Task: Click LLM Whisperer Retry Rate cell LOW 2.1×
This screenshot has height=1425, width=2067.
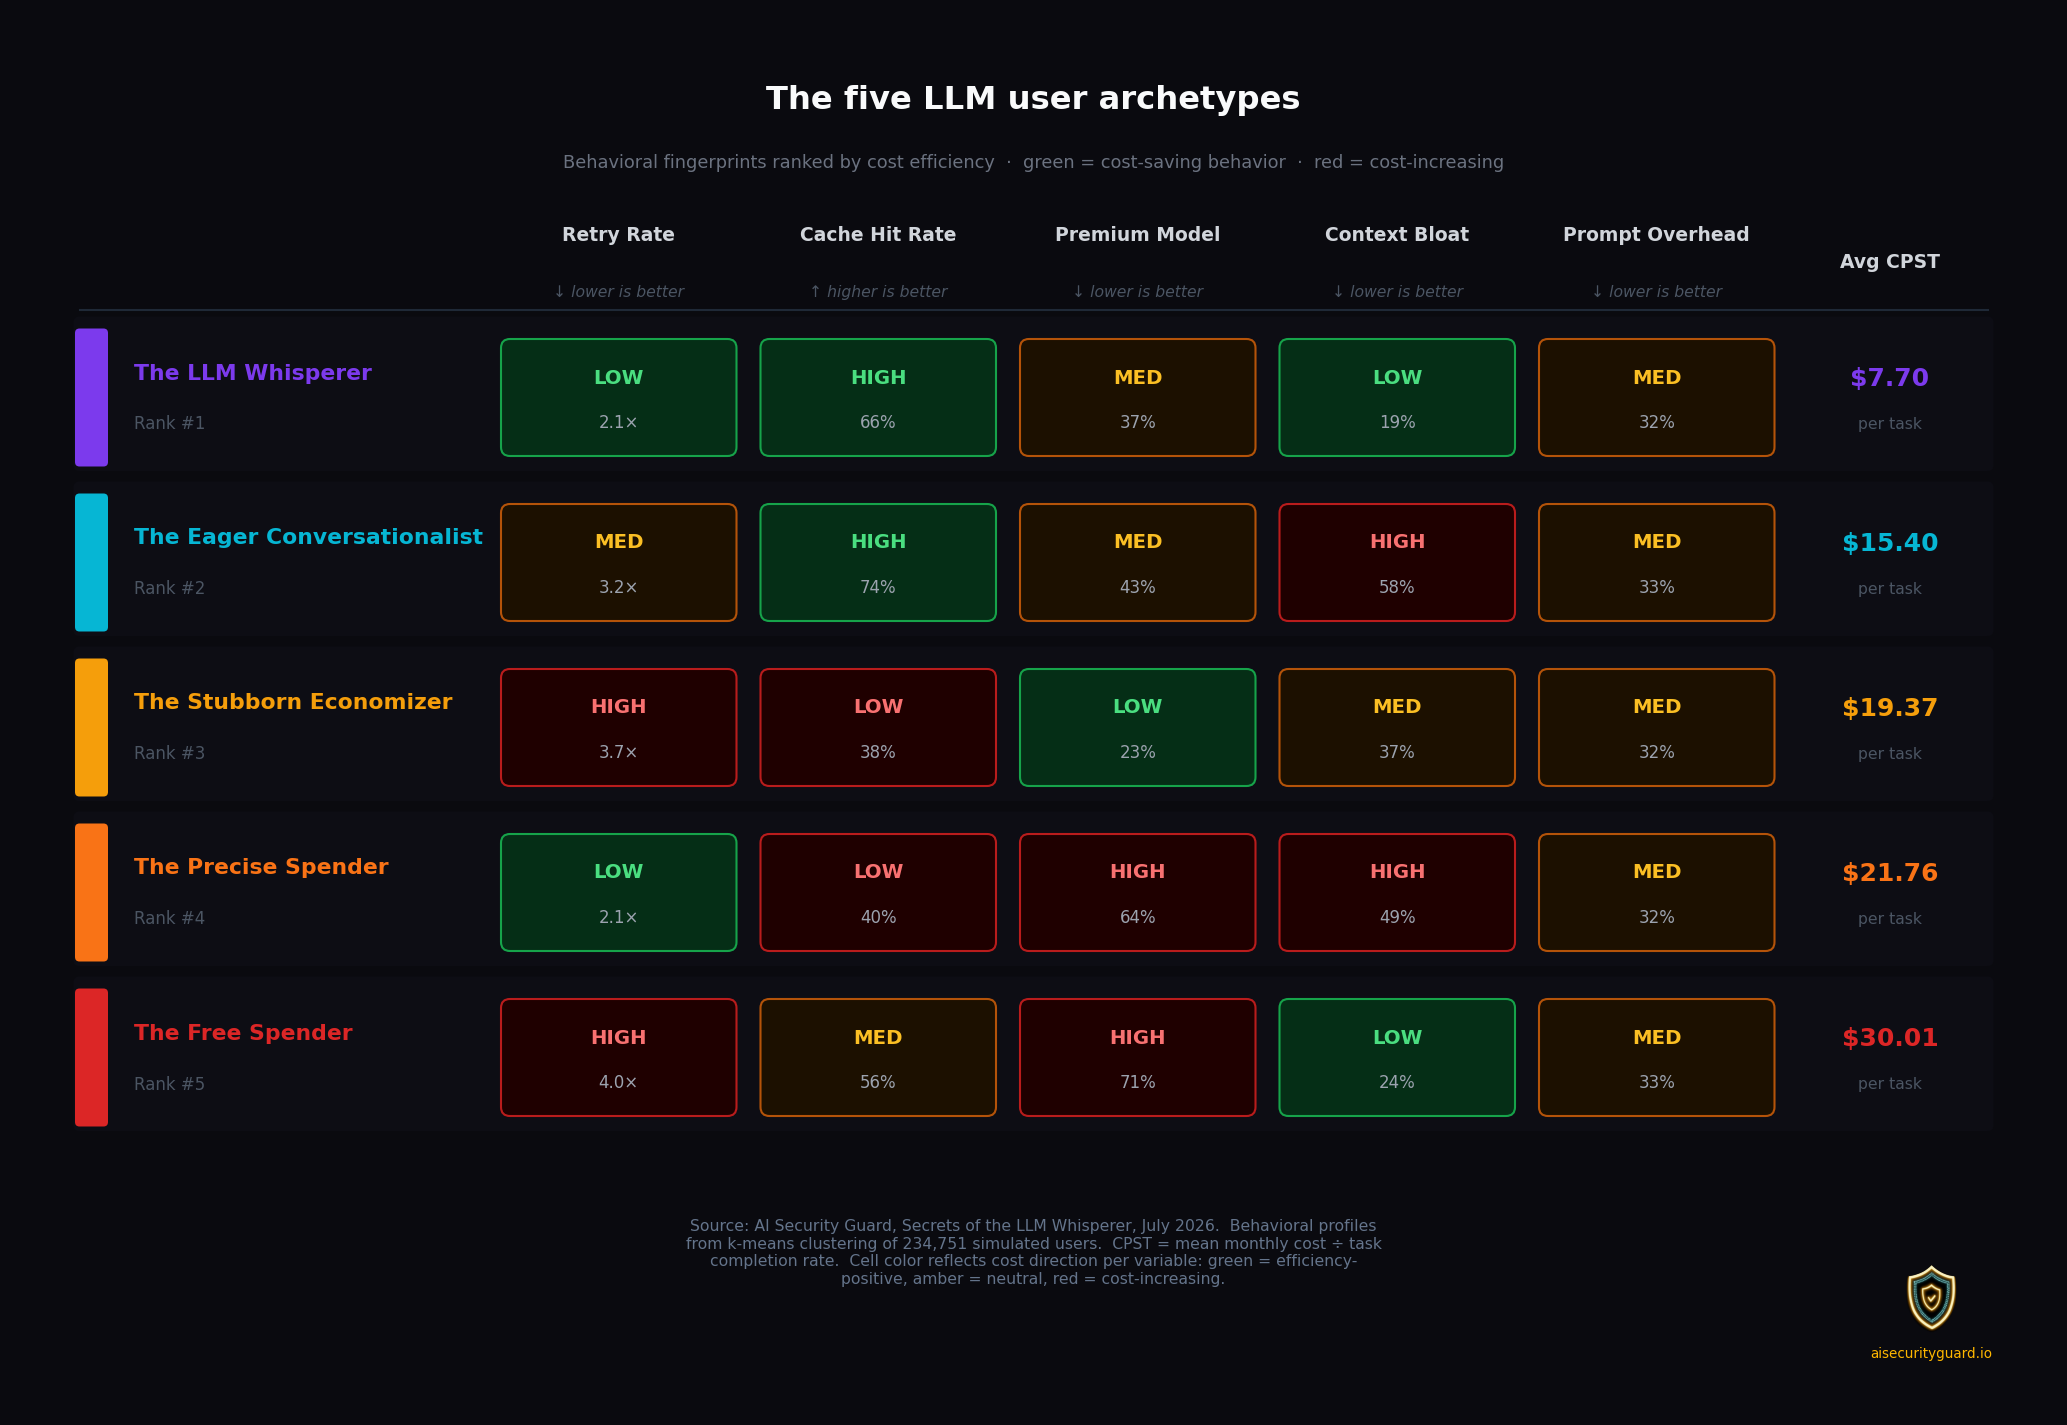Action: [x=618, y=397]
